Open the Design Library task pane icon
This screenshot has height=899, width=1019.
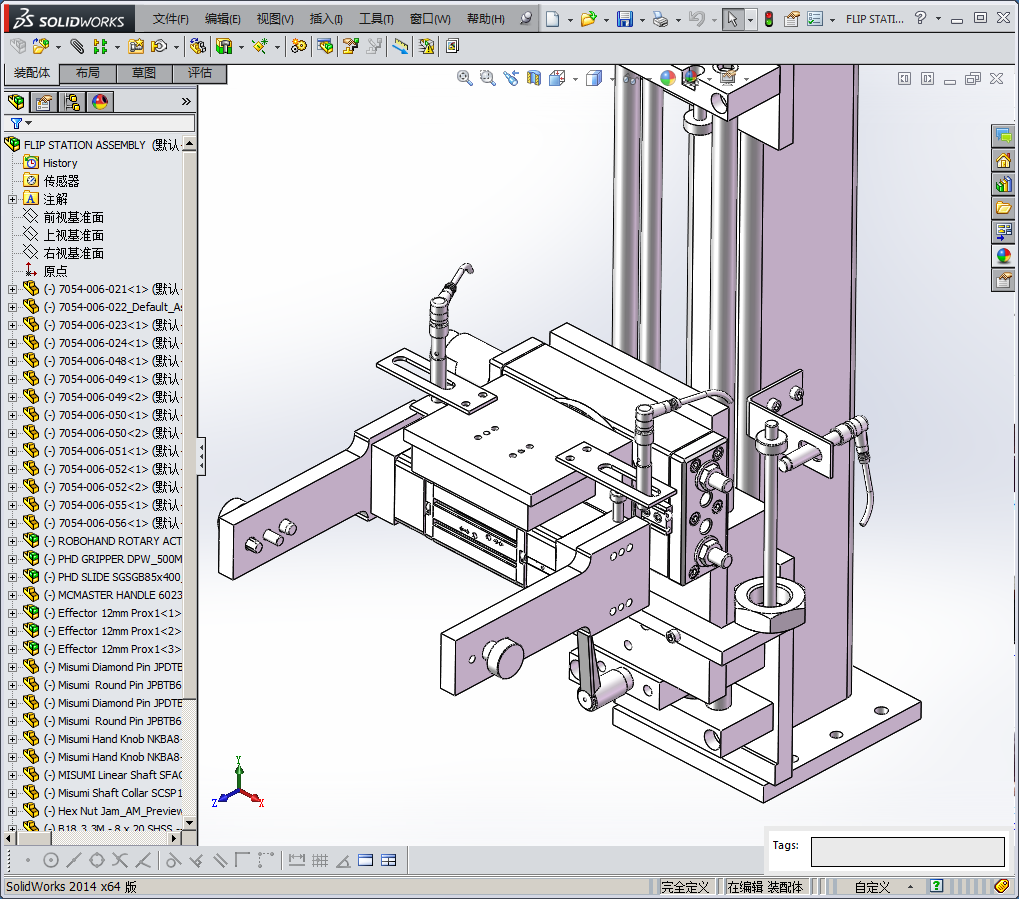coord(1003,185)
